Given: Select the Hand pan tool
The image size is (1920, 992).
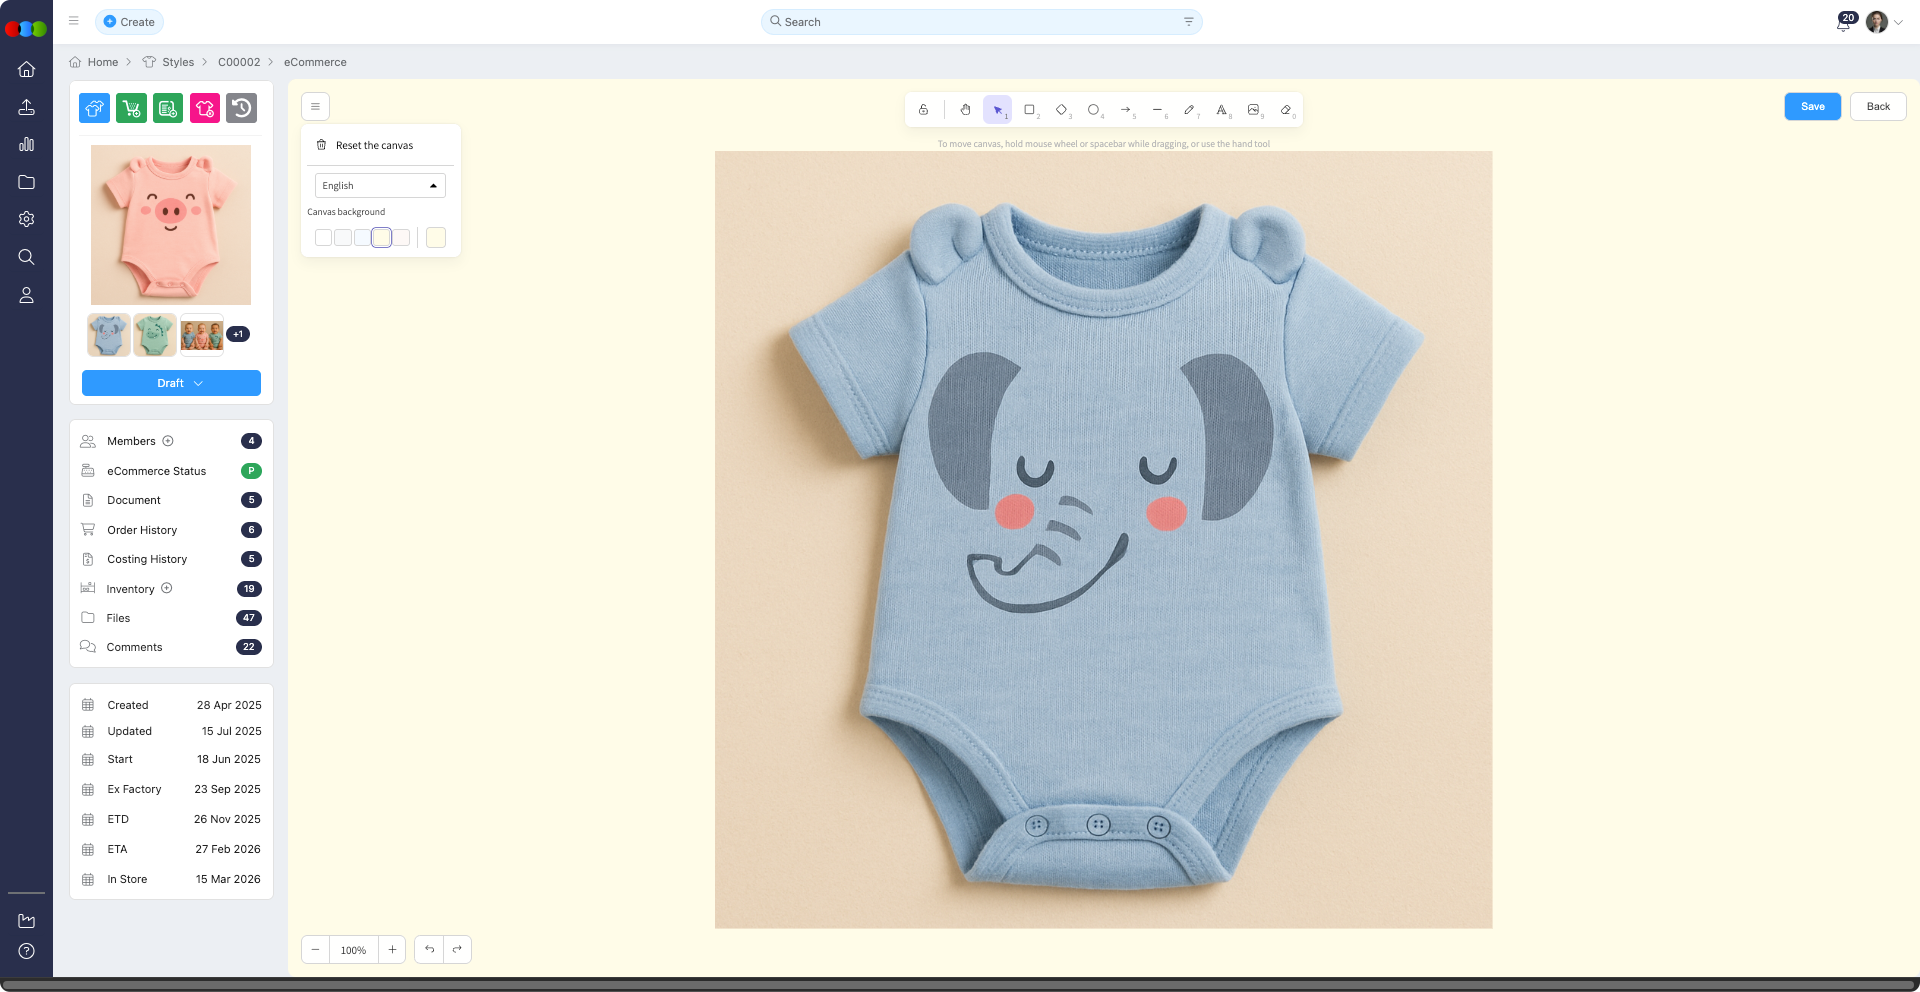Looking at the screenshot, I should 965,110.
